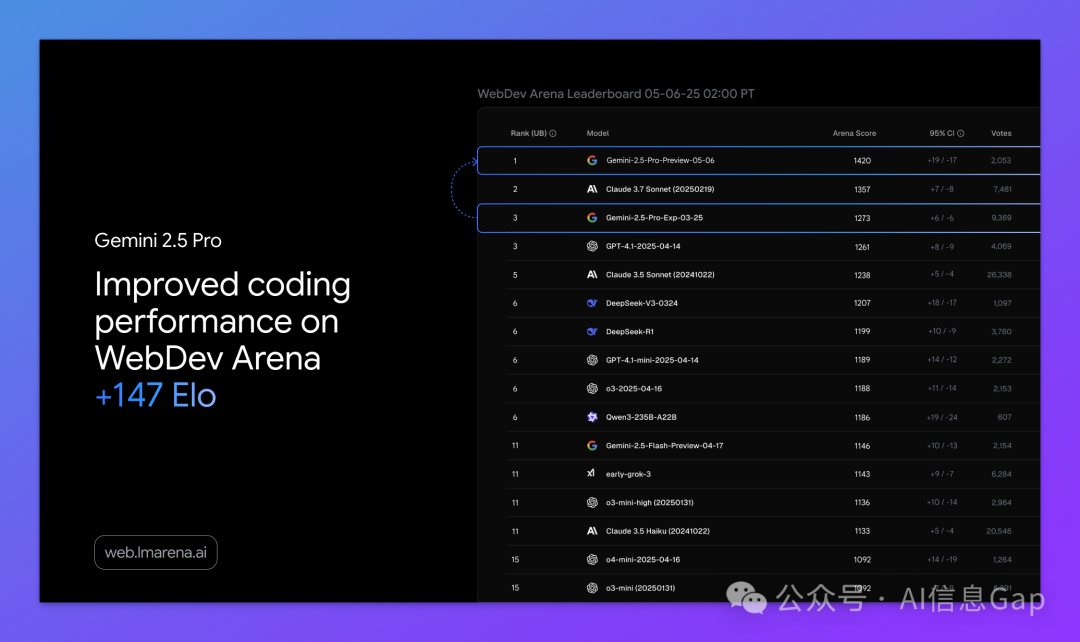The width and height of the screenshot is (1080, 642).
Task: Click the votes value 7,481
Action: [1002, 189]
